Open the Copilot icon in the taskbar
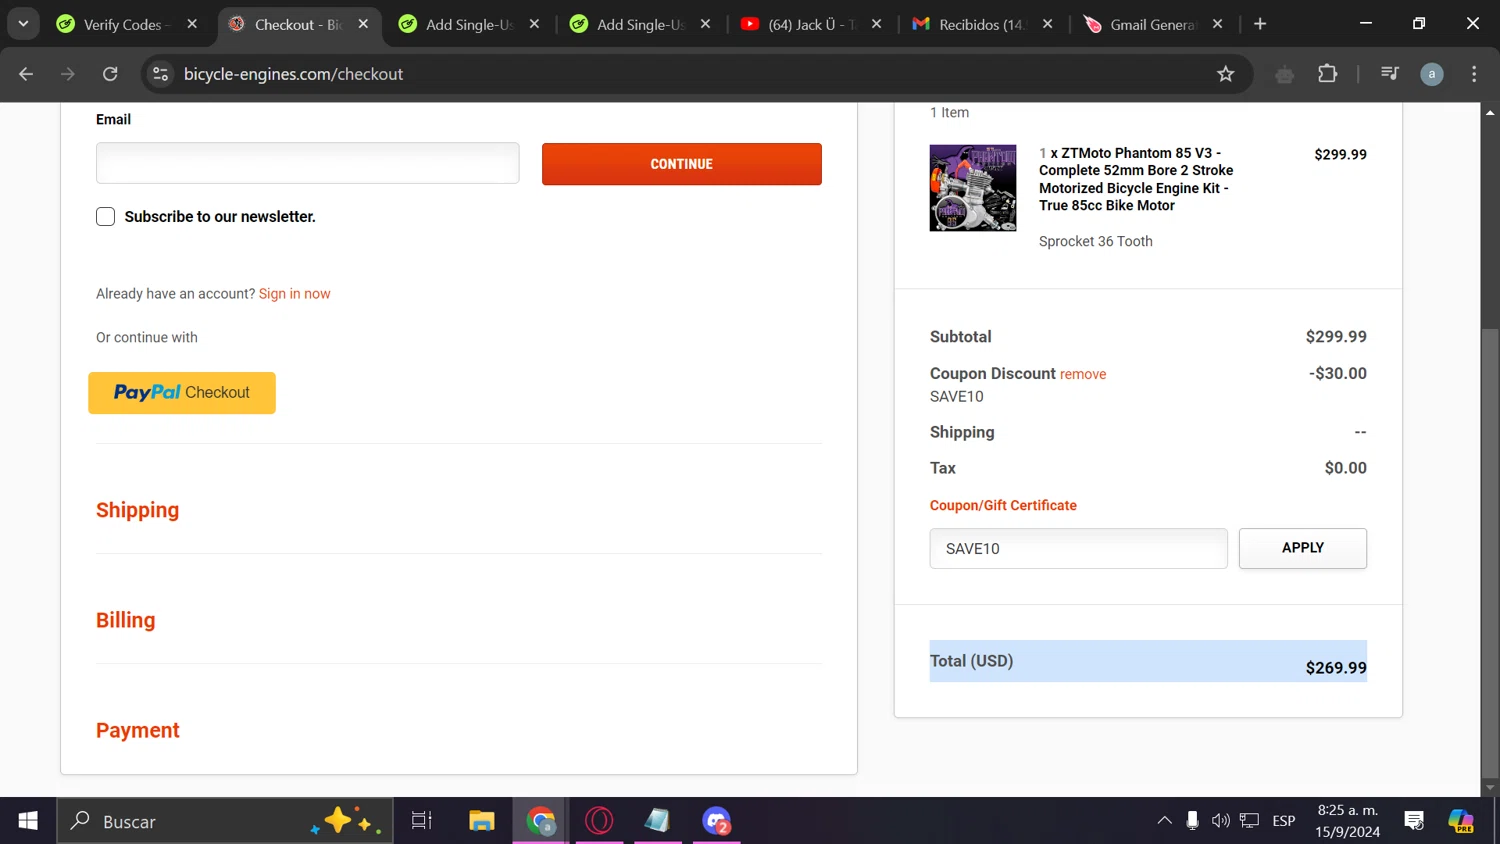 coord(1461,821)
